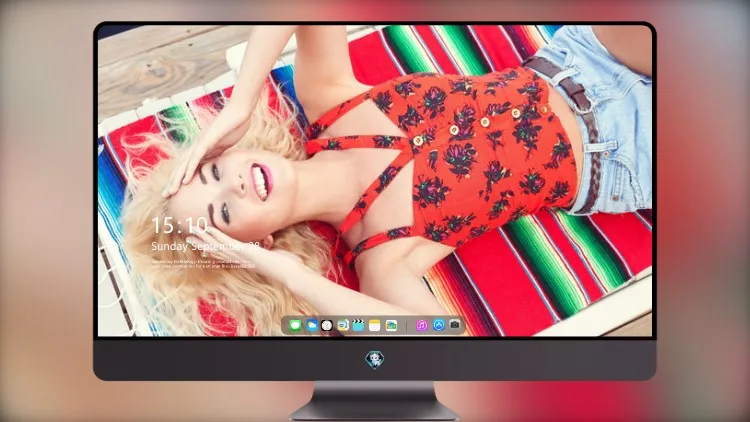Open the clapperboard Videos dock icon
The height and width of the screenshot is (422, 750).
coord(358,326)
